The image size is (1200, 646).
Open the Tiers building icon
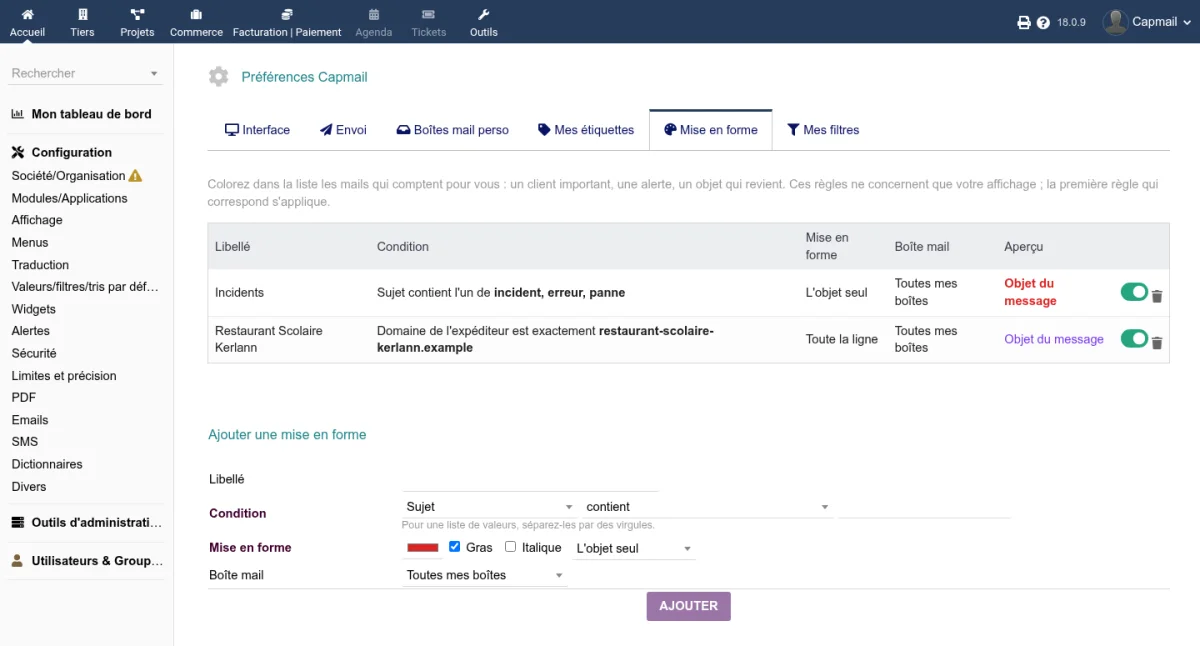point(82,15)
